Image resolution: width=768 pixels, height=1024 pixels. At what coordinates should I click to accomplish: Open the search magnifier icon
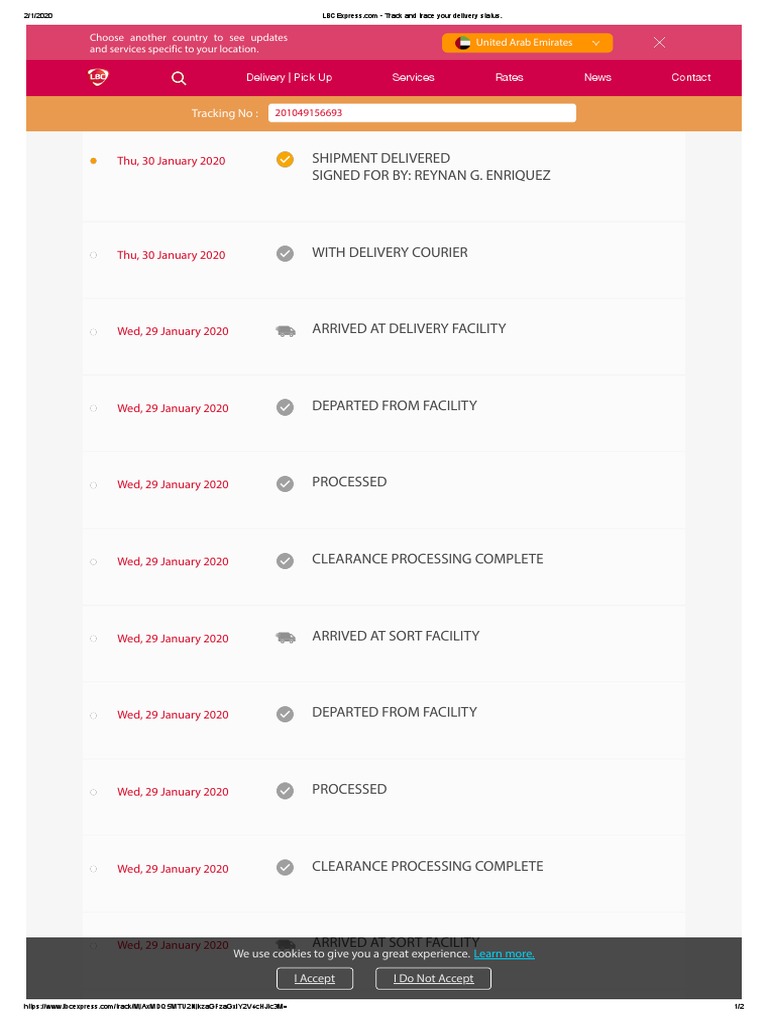tap(179, 78)
